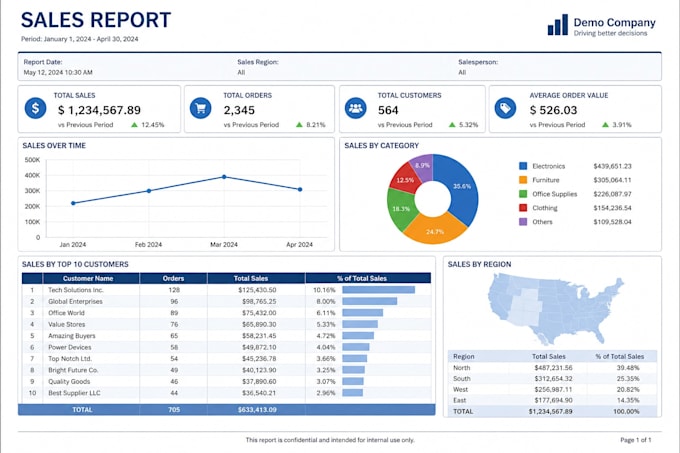Image resolution: width=680 pixels, height=453 pixels.
Task: Click the Demo Company bar chart logo
Action: 558,25
